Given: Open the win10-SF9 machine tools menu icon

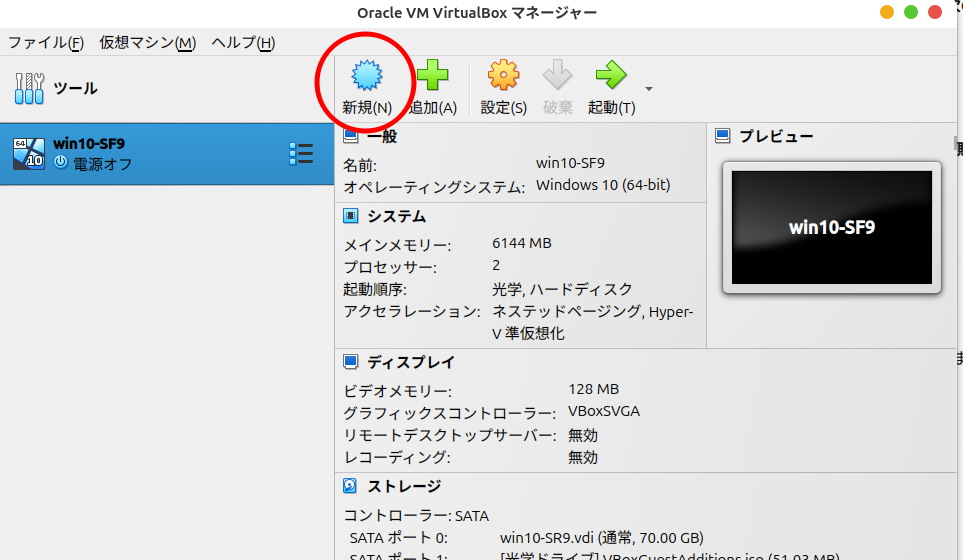Looking at the screenshot, I should (x=300, y=153).
